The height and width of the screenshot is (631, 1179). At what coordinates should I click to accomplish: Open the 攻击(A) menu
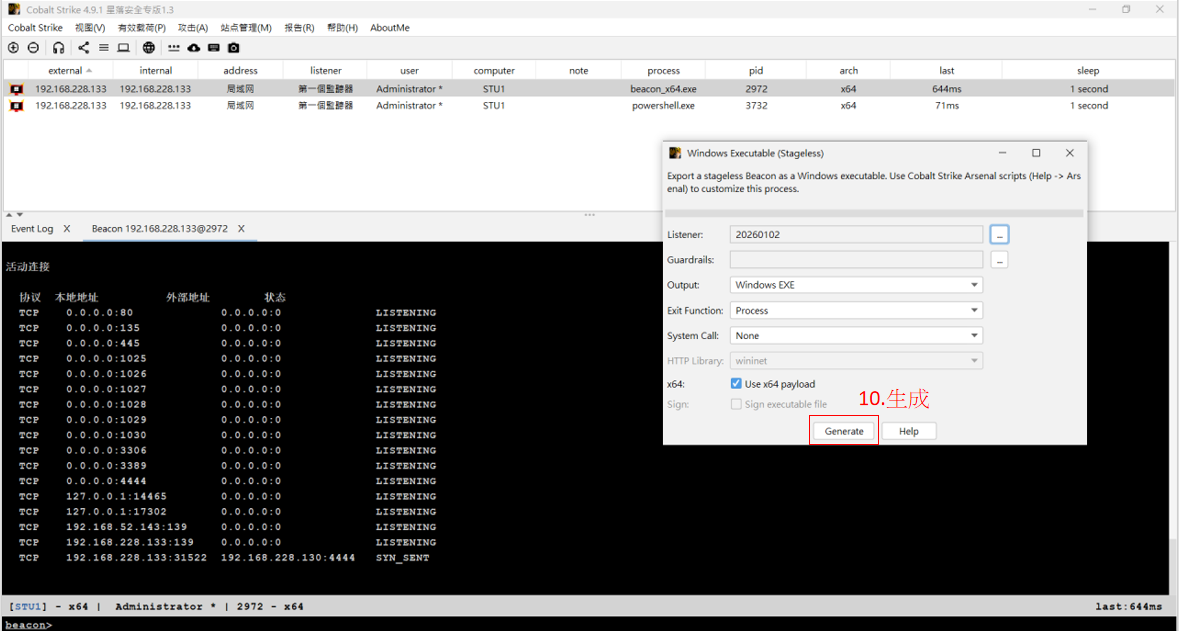pos(192,28)
